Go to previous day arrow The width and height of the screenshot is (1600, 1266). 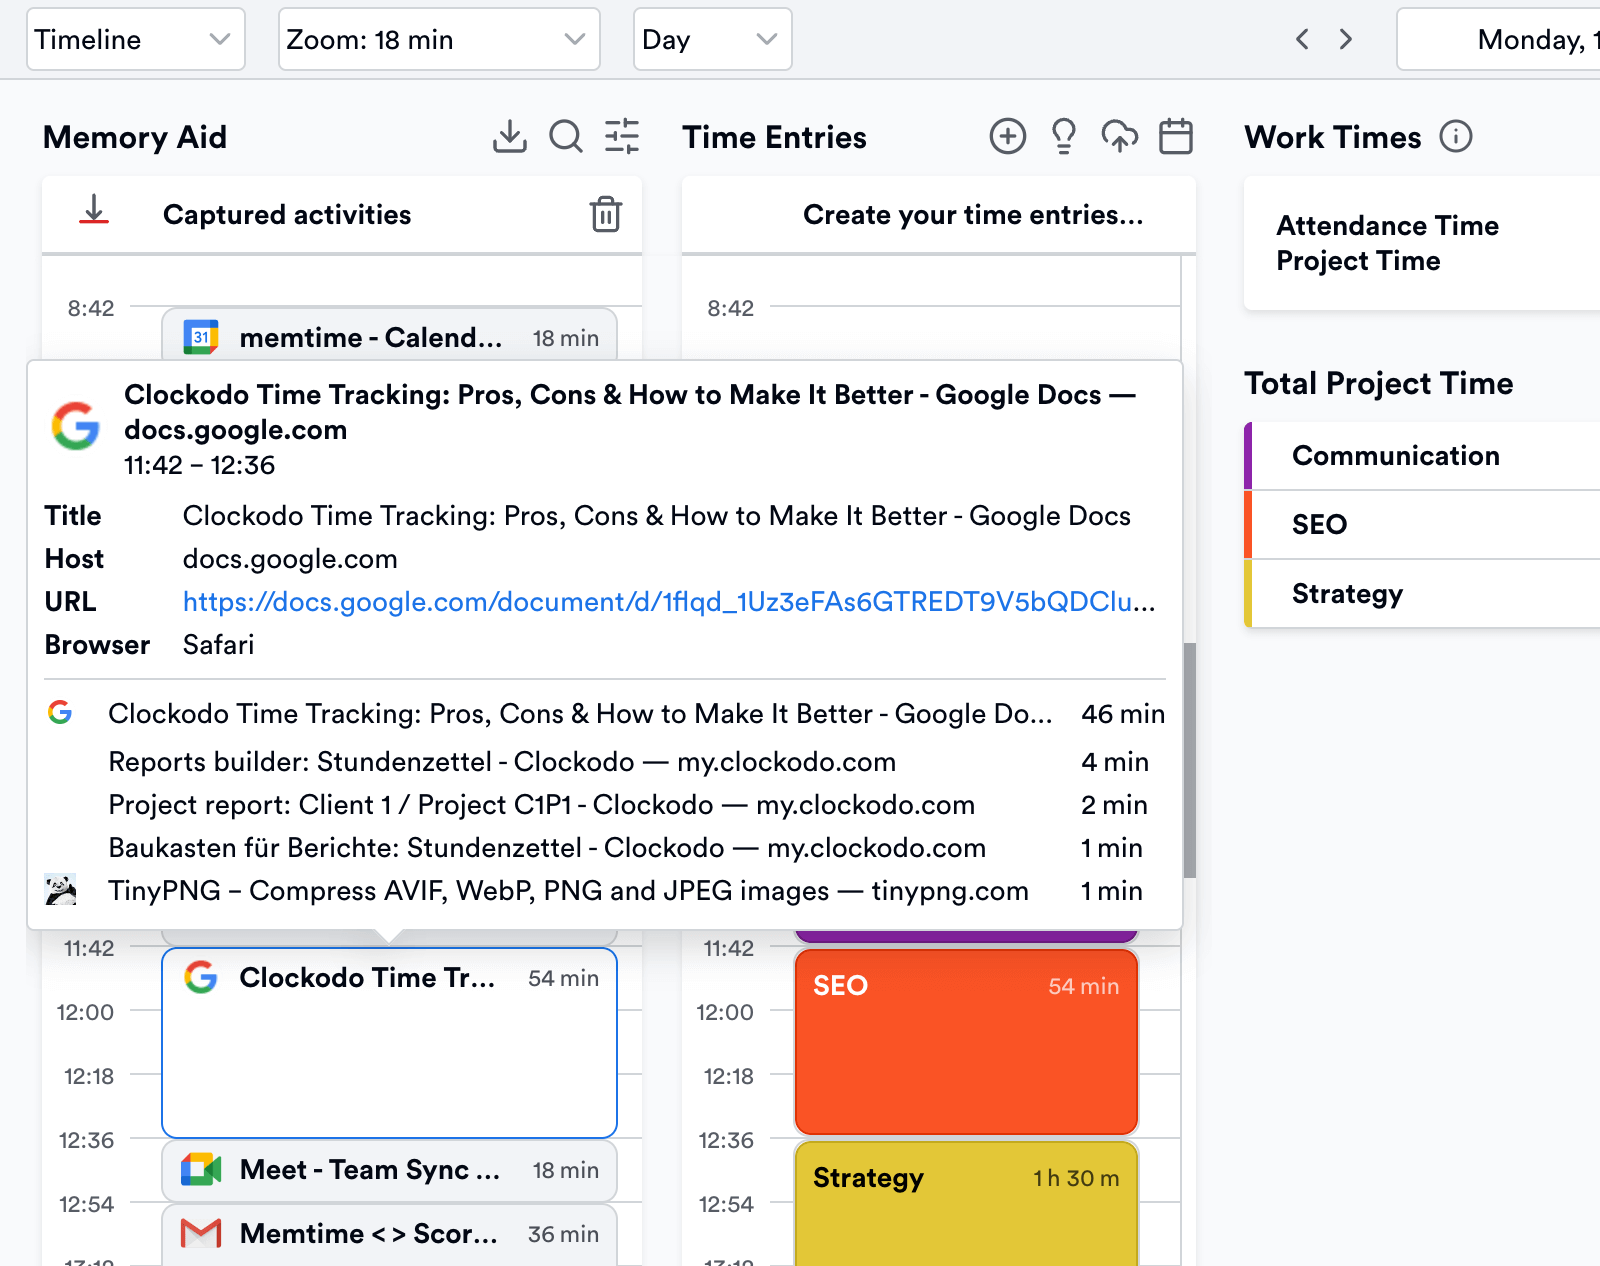click(x=1302, y=39)
